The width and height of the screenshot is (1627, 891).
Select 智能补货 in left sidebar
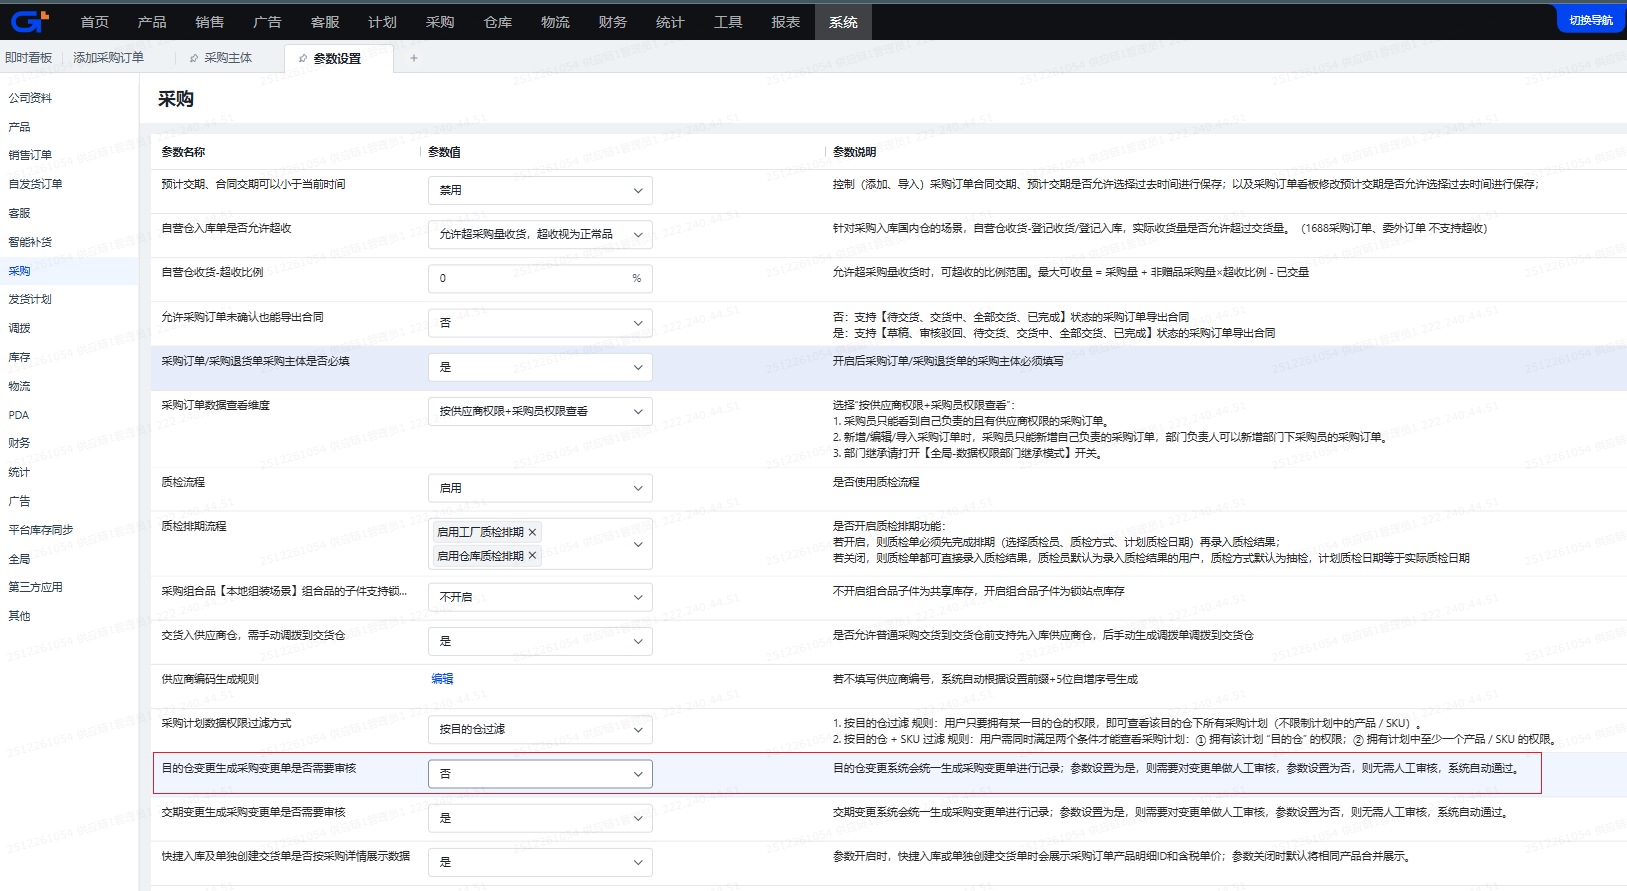(30, 242)
